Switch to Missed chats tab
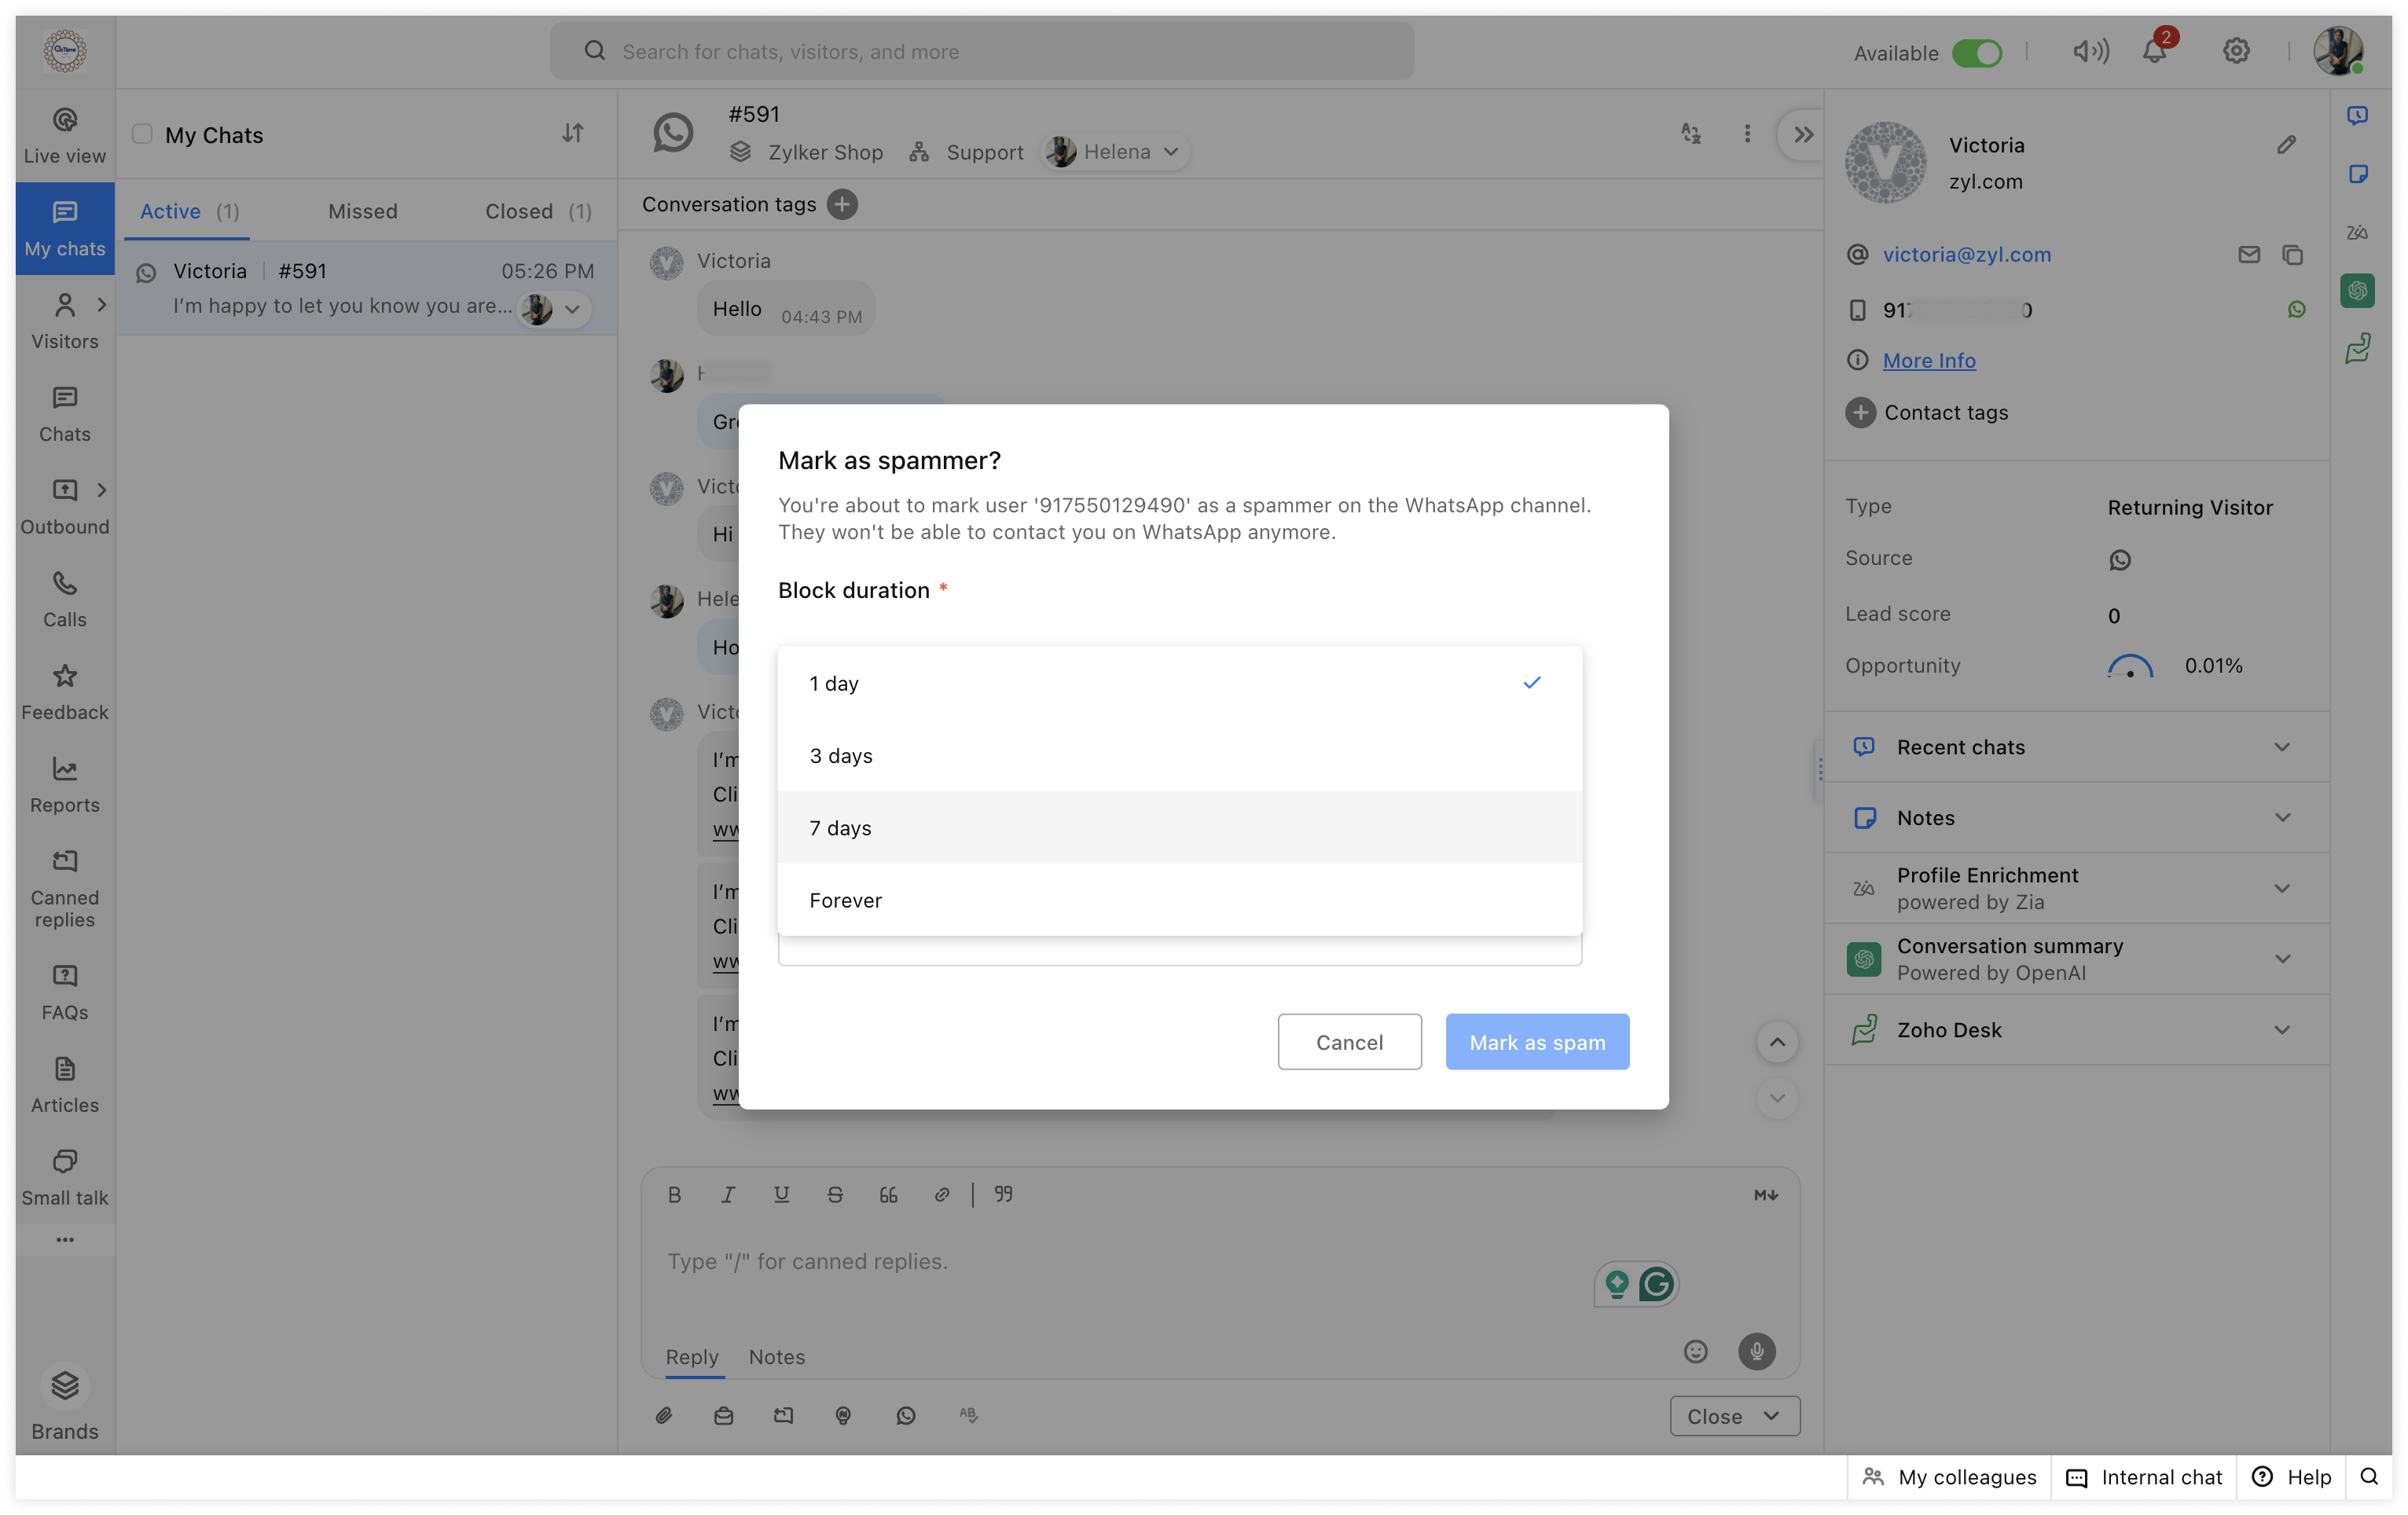This screenshot has width=2408, height=1515. [363, 211]
